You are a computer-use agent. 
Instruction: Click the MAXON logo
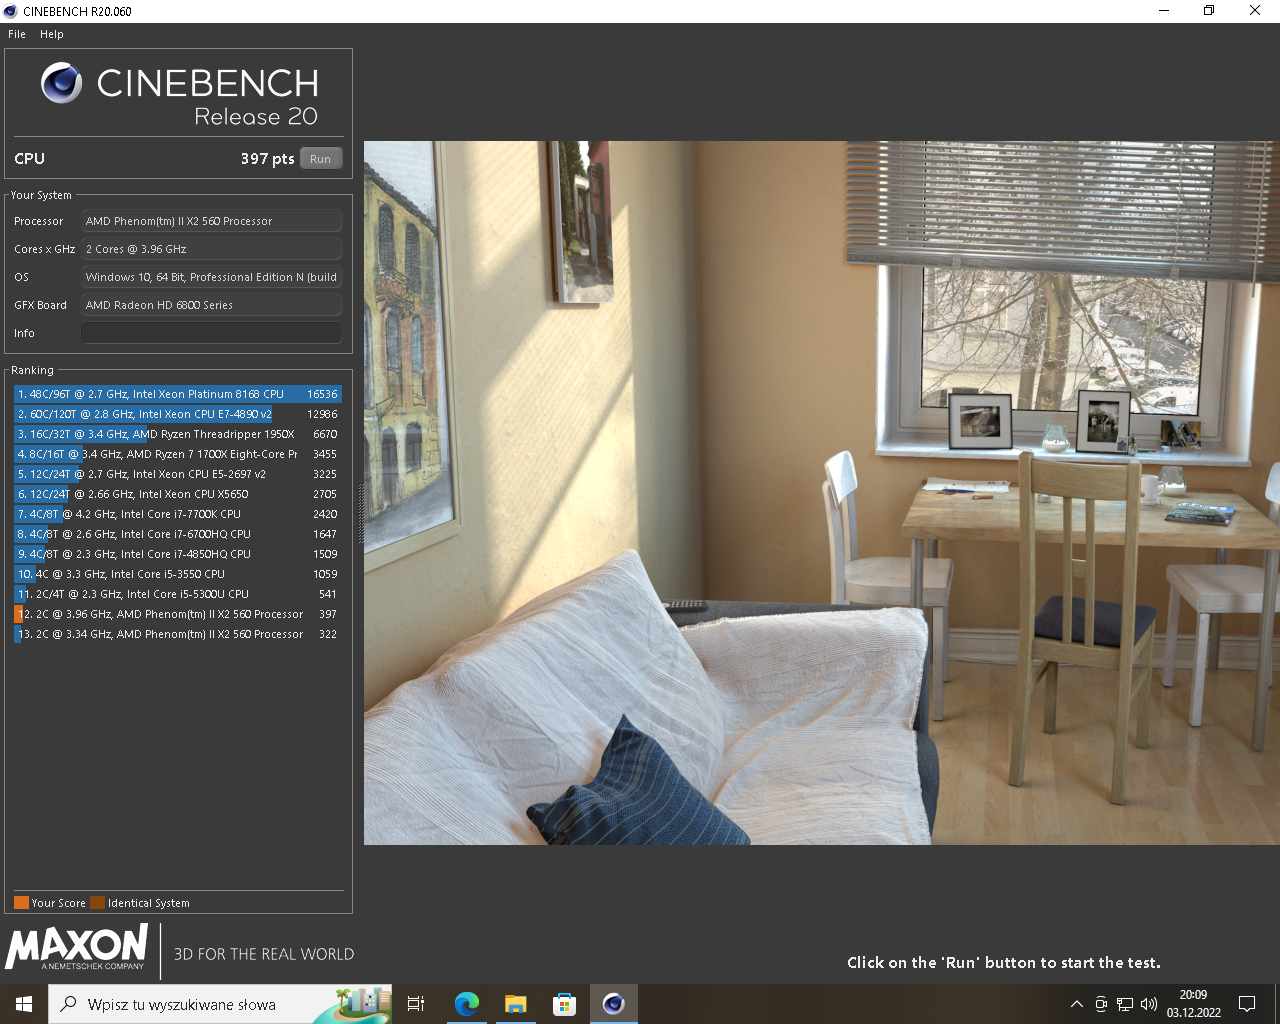[77, 947]
